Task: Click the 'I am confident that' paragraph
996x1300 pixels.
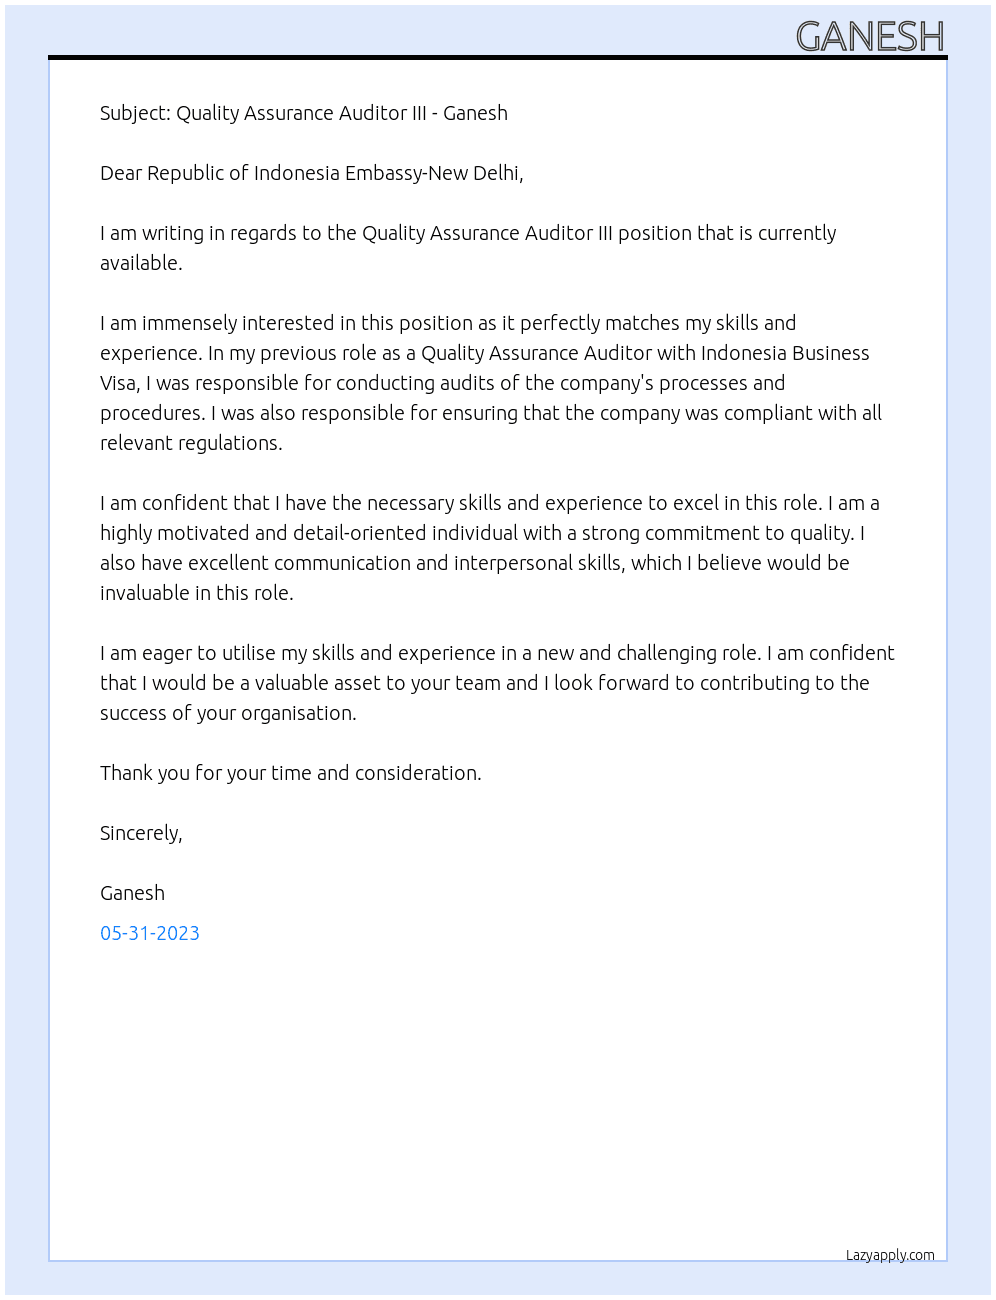Action: click(x=490, y=548)
